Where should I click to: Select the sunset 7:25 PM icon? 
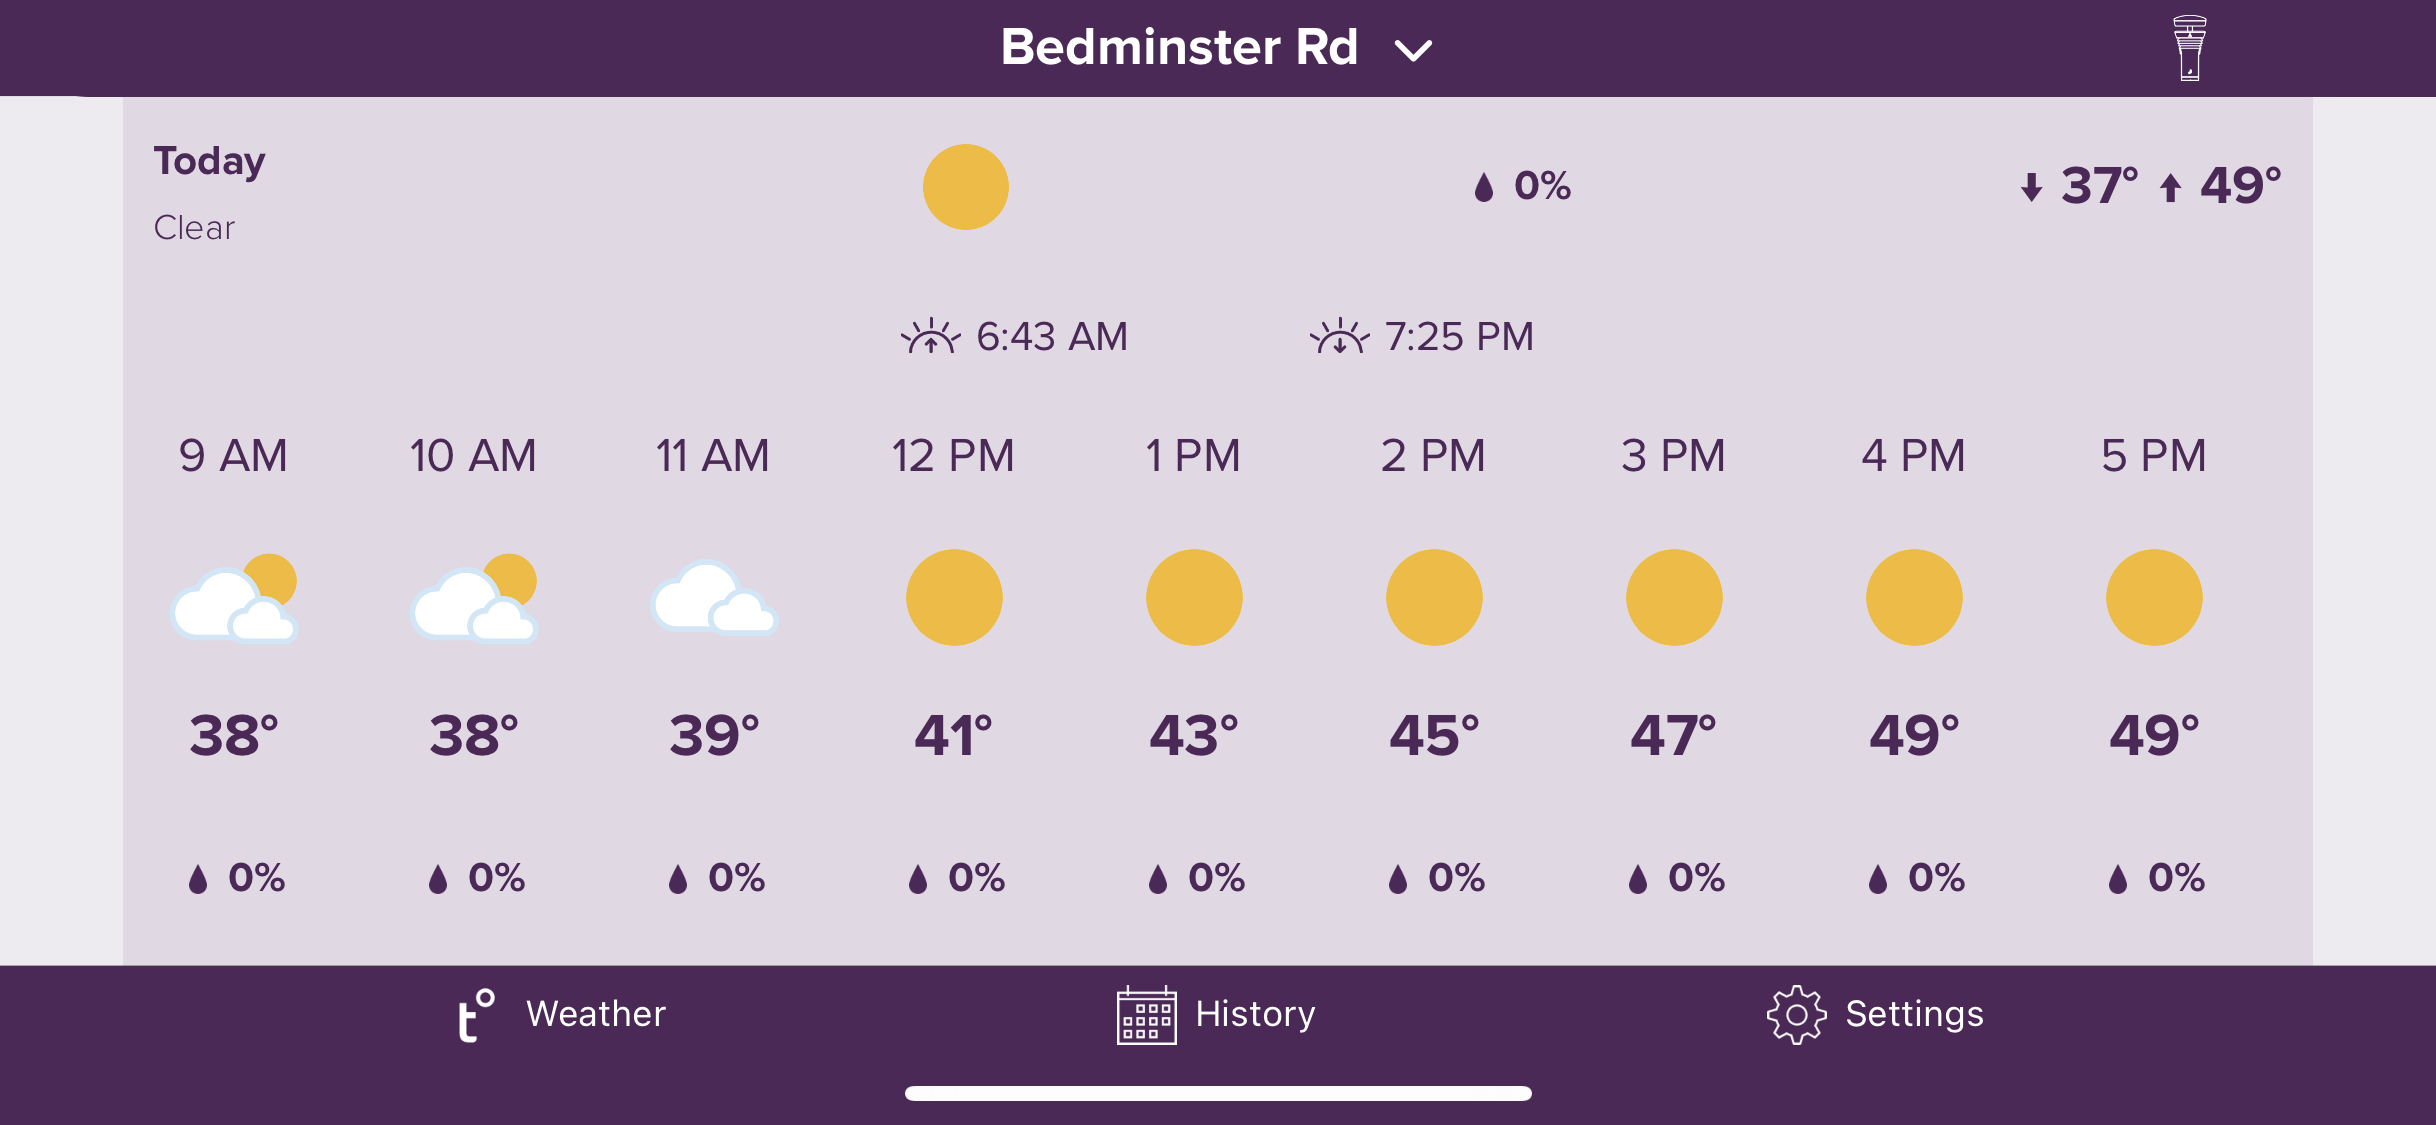1339,337
